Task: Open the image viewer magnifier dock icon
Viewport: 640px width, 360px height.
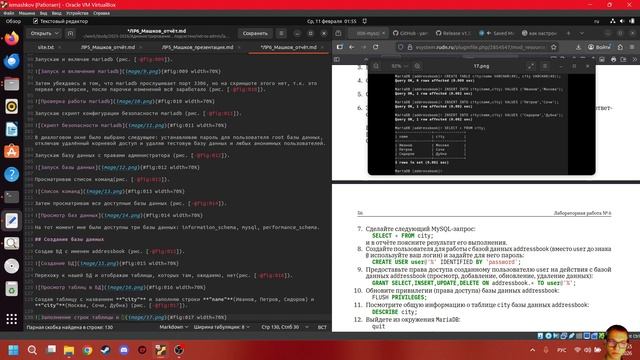Action: [x=11, y=243]
